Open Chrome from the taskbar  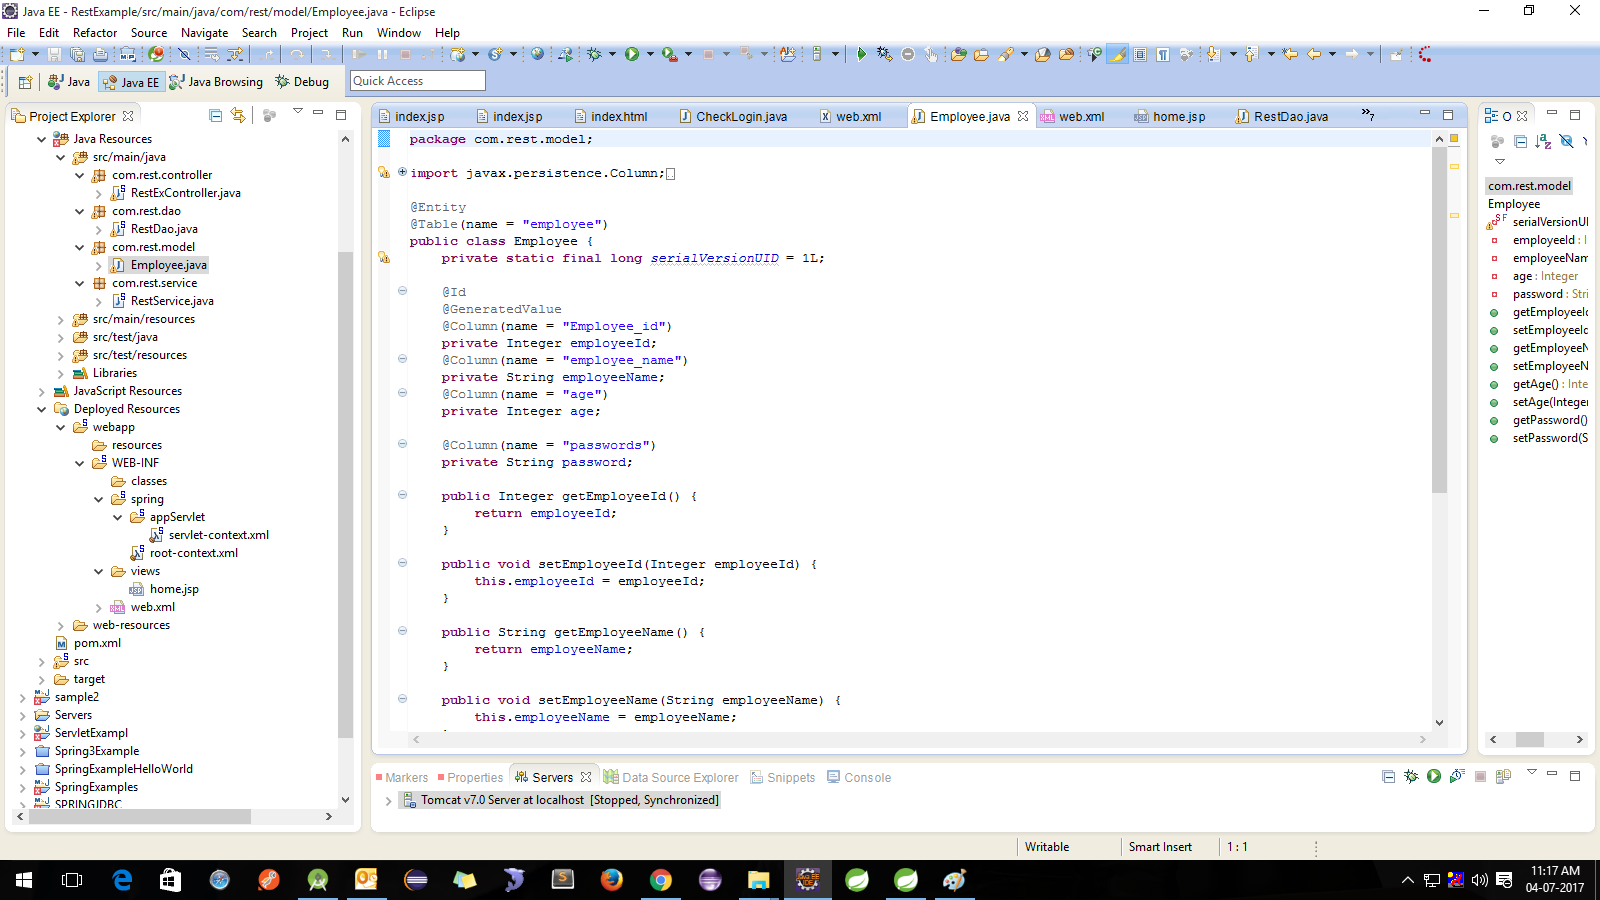point(660,881)
